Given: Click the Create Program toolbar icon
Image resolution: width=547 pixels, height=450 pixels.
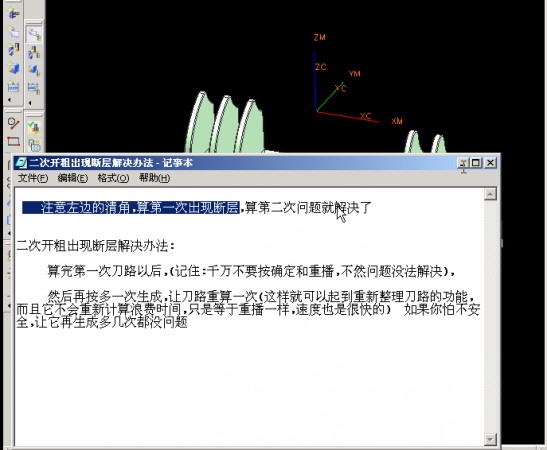Looking at the screenshot, I should [13, 32].
